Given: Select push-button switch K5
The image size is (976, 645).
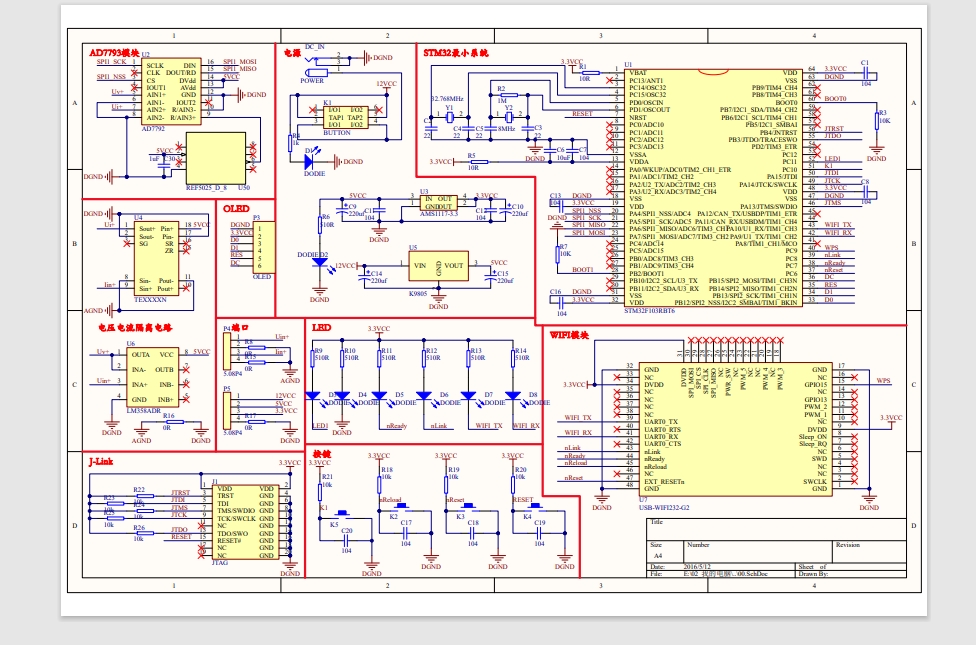Looking at the screenshot, I should 341,516.
